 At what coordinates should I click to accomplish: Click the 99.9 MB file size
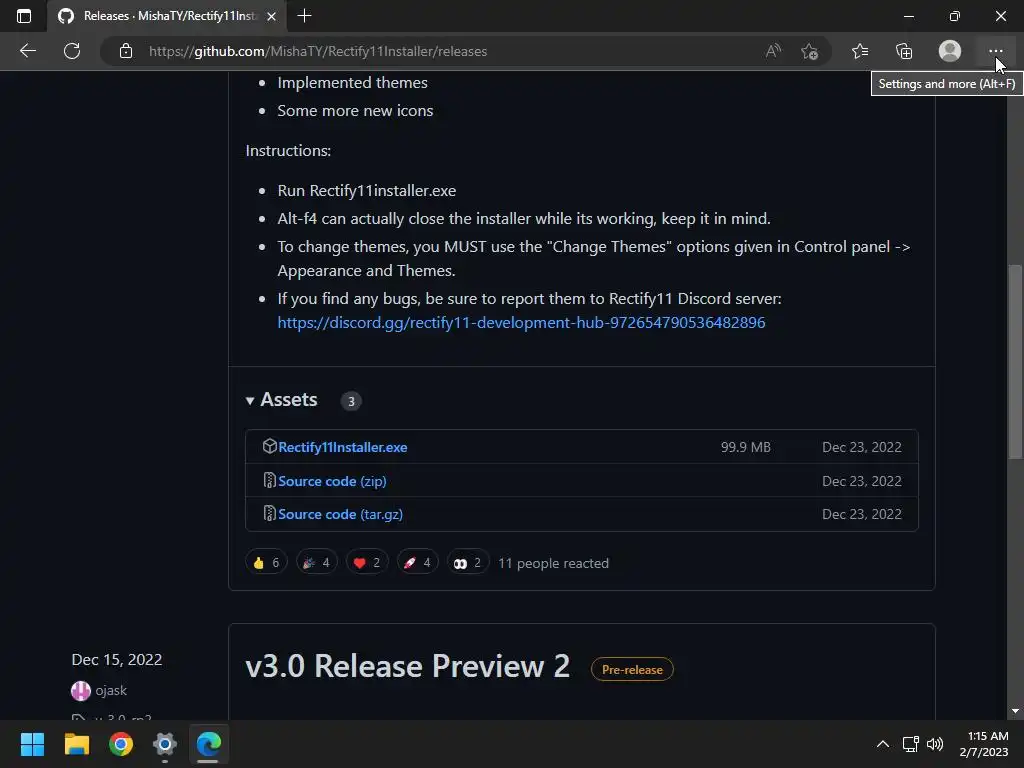pos(746,447)
